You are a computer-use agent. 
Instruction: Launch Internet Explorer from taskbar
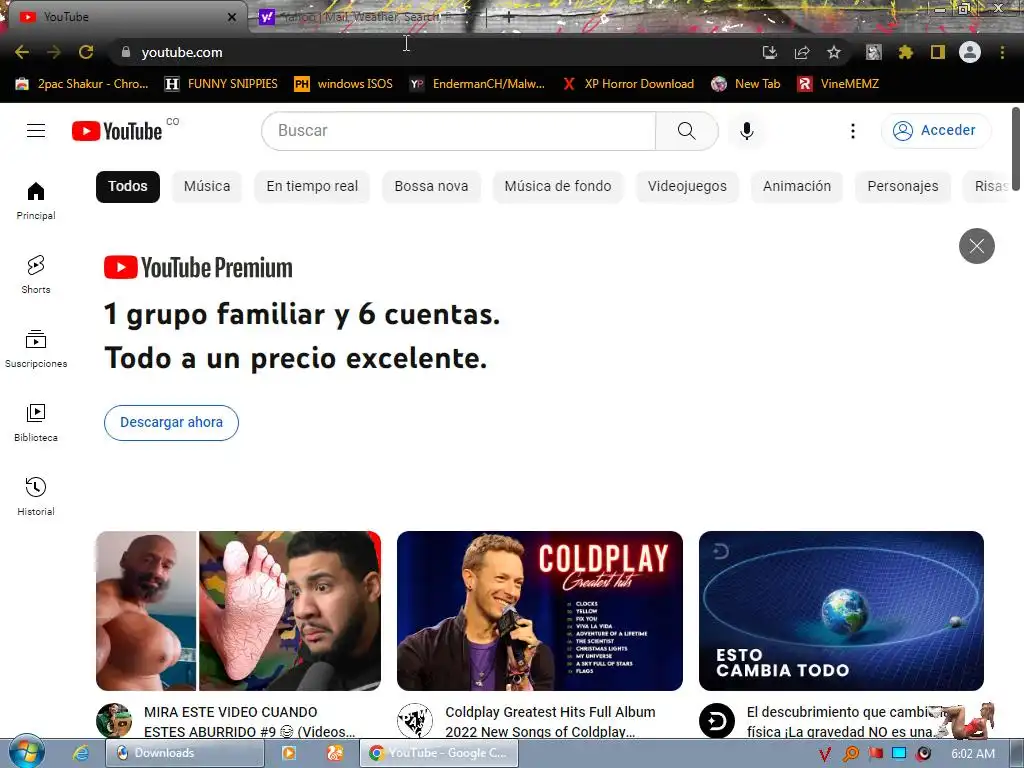(81, 753)
